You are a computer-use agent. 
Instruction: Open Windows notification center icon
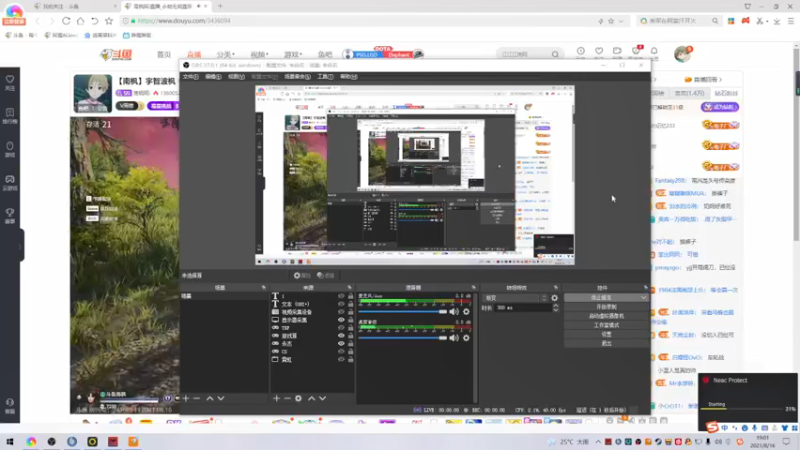coord(786,441)
